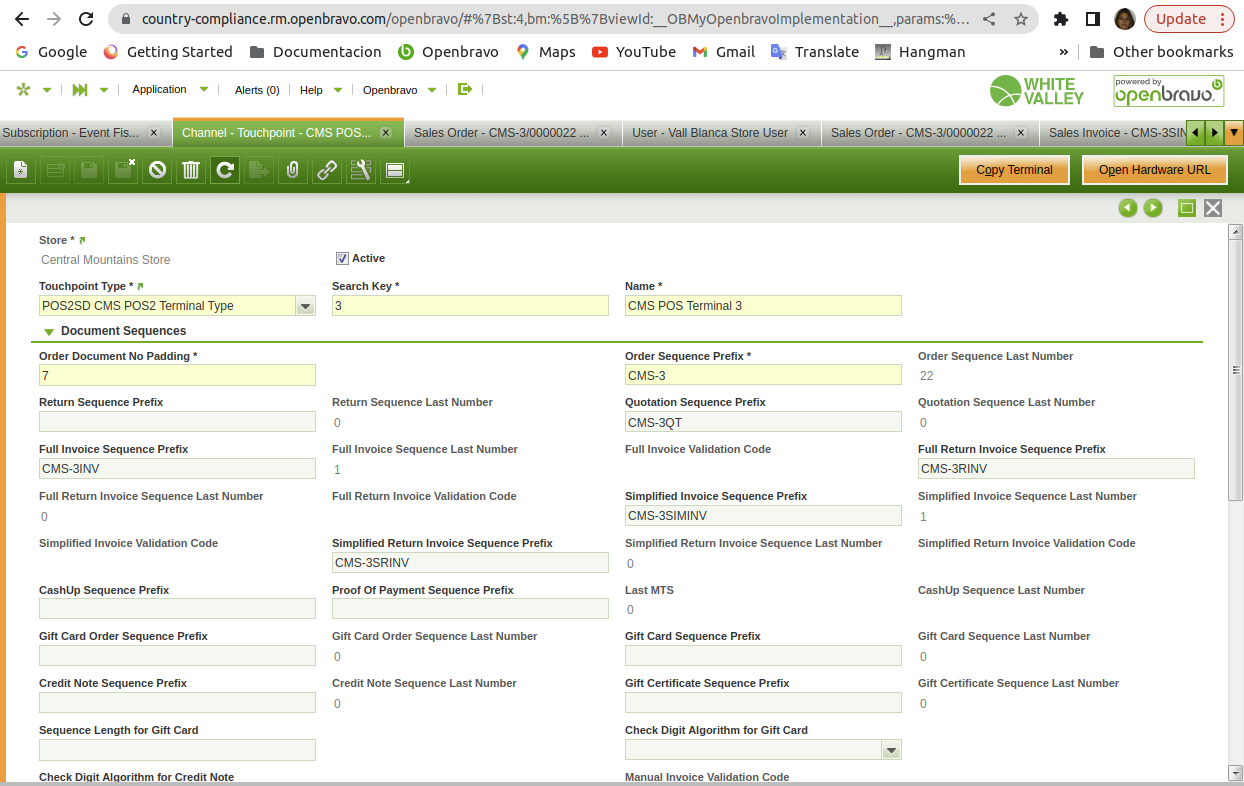Open the Touchpoint Type dropdown
Image resolution: width=1244 pixels, height=786 pixels.
(x=305, y=306)
